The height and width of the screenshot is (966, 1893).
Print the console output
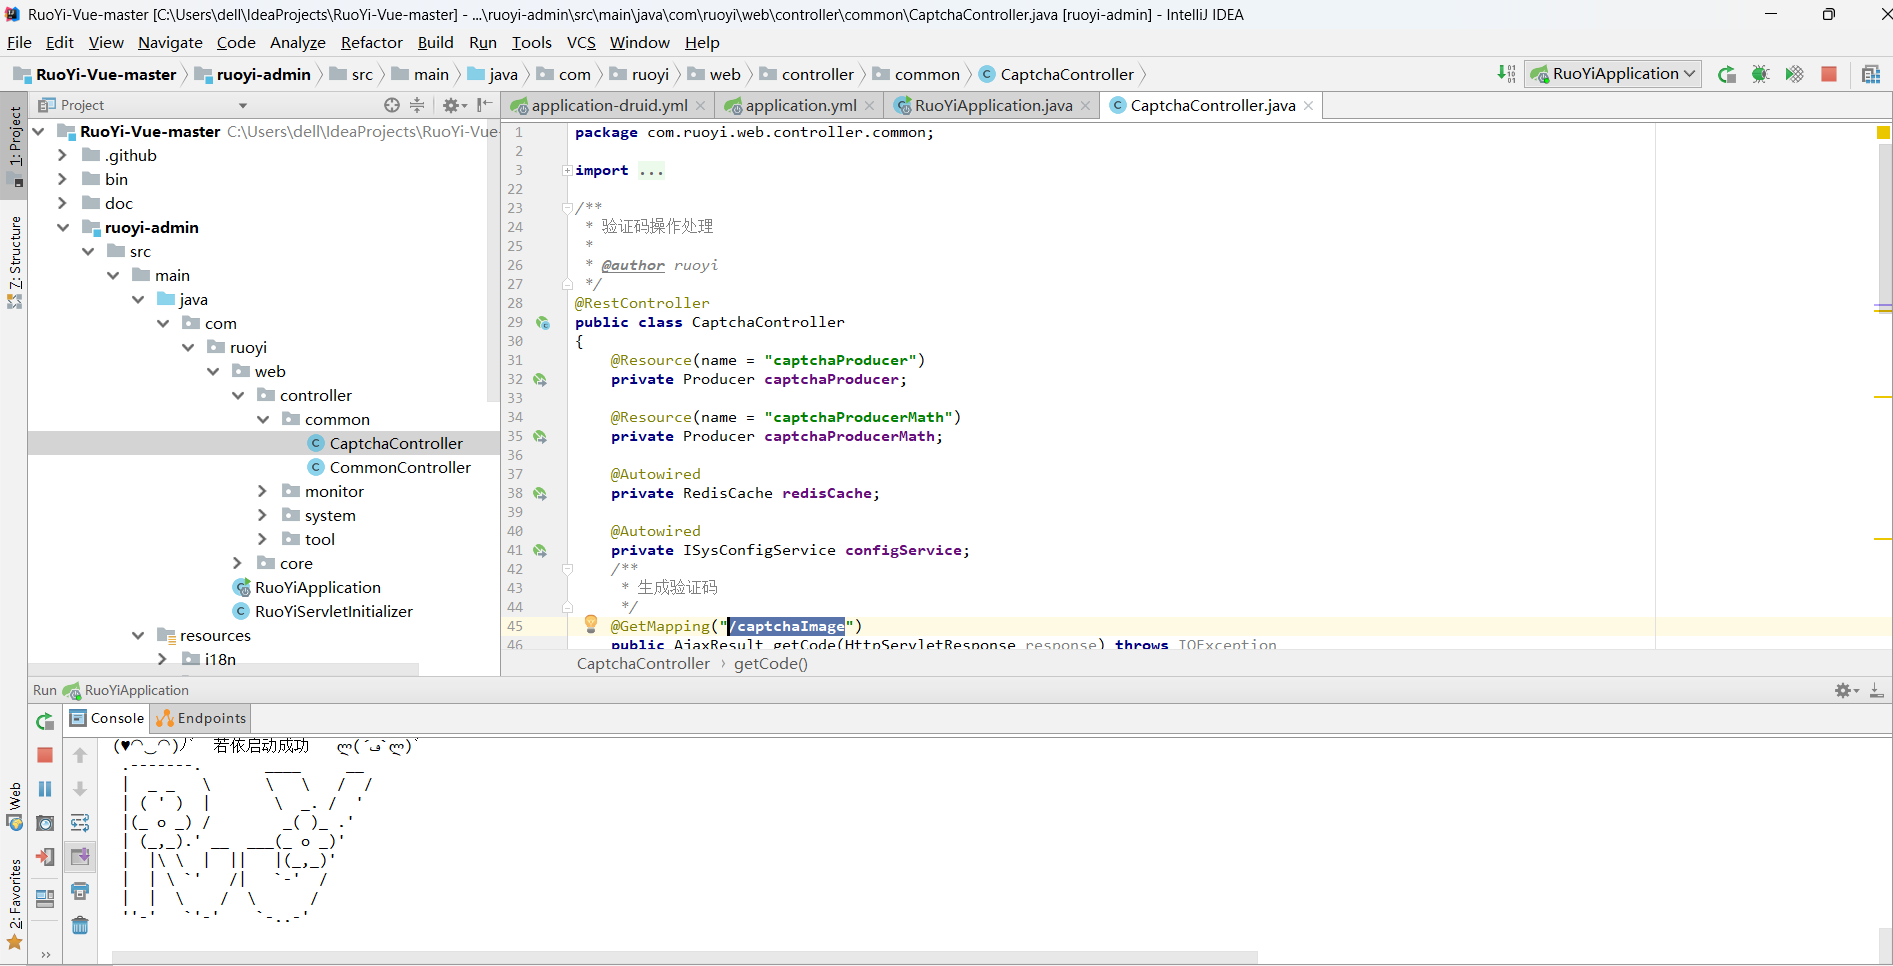pyautogui.click(x=80, y=891)
